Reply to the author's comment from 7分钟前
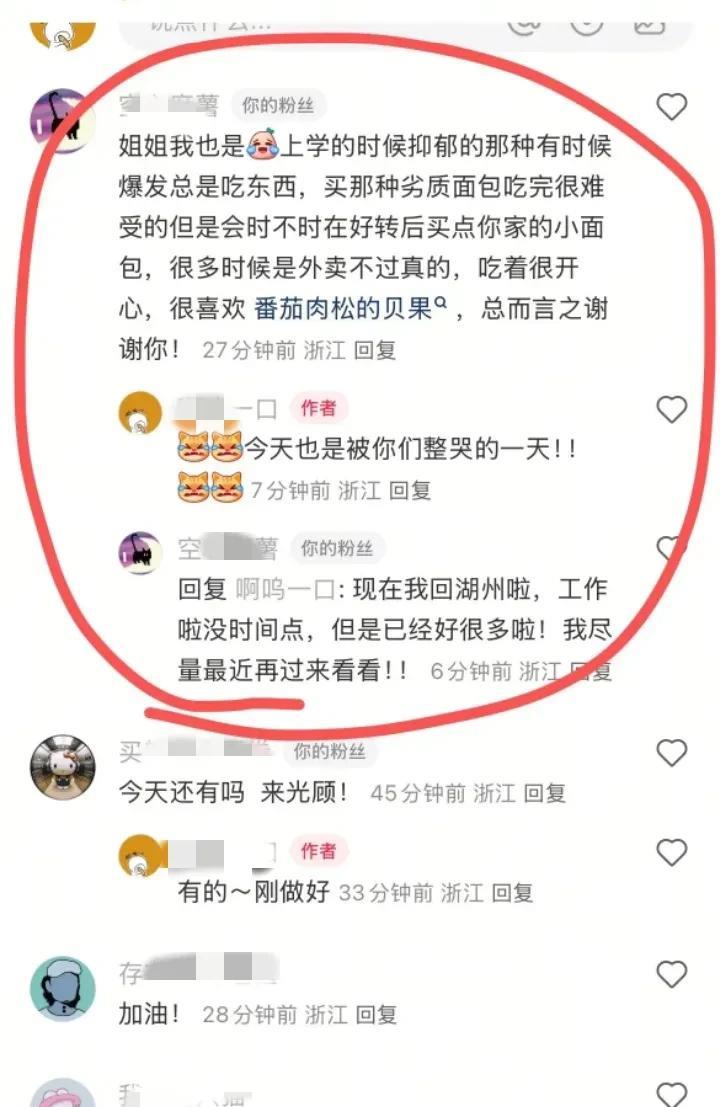 tap(409, 490)
